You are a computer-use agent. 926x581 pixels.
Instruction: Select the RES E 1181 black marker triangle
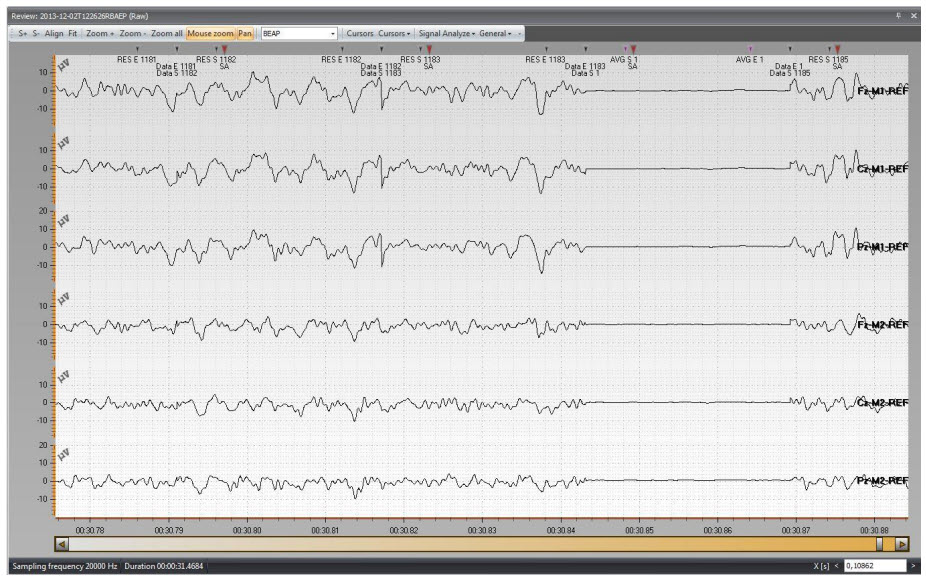(138, 50)
